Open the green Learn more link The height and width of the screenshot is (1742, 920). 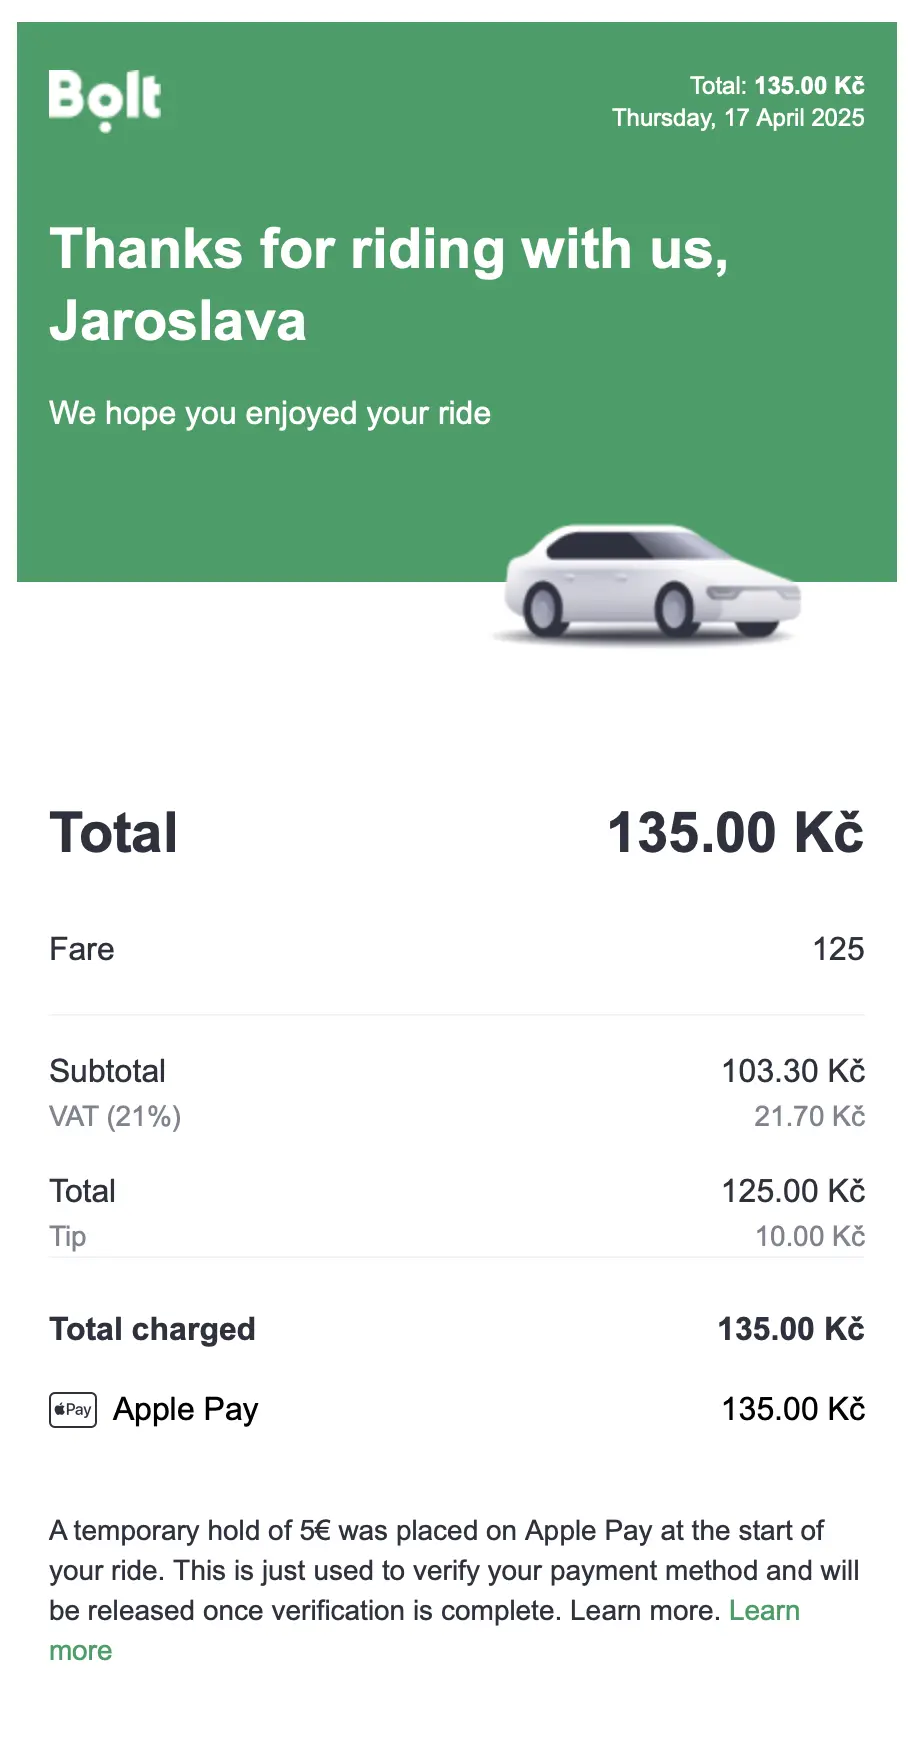(764, 1611)
